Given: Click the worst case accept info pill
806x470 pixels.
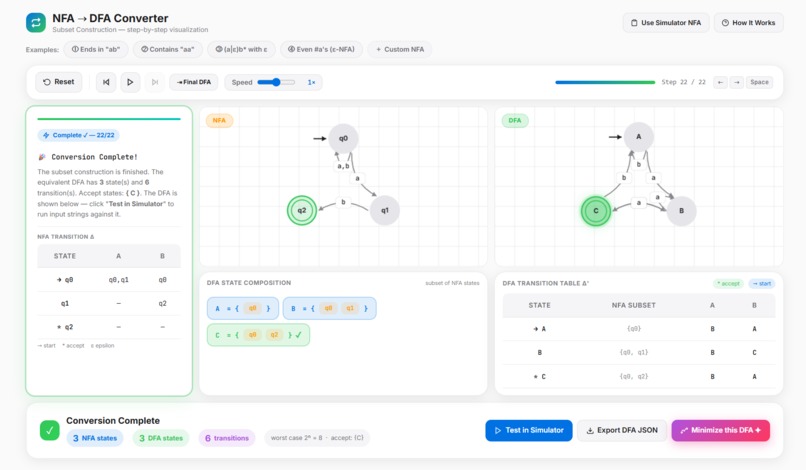Looking at the screenshot, I should [x=317, y=438].
